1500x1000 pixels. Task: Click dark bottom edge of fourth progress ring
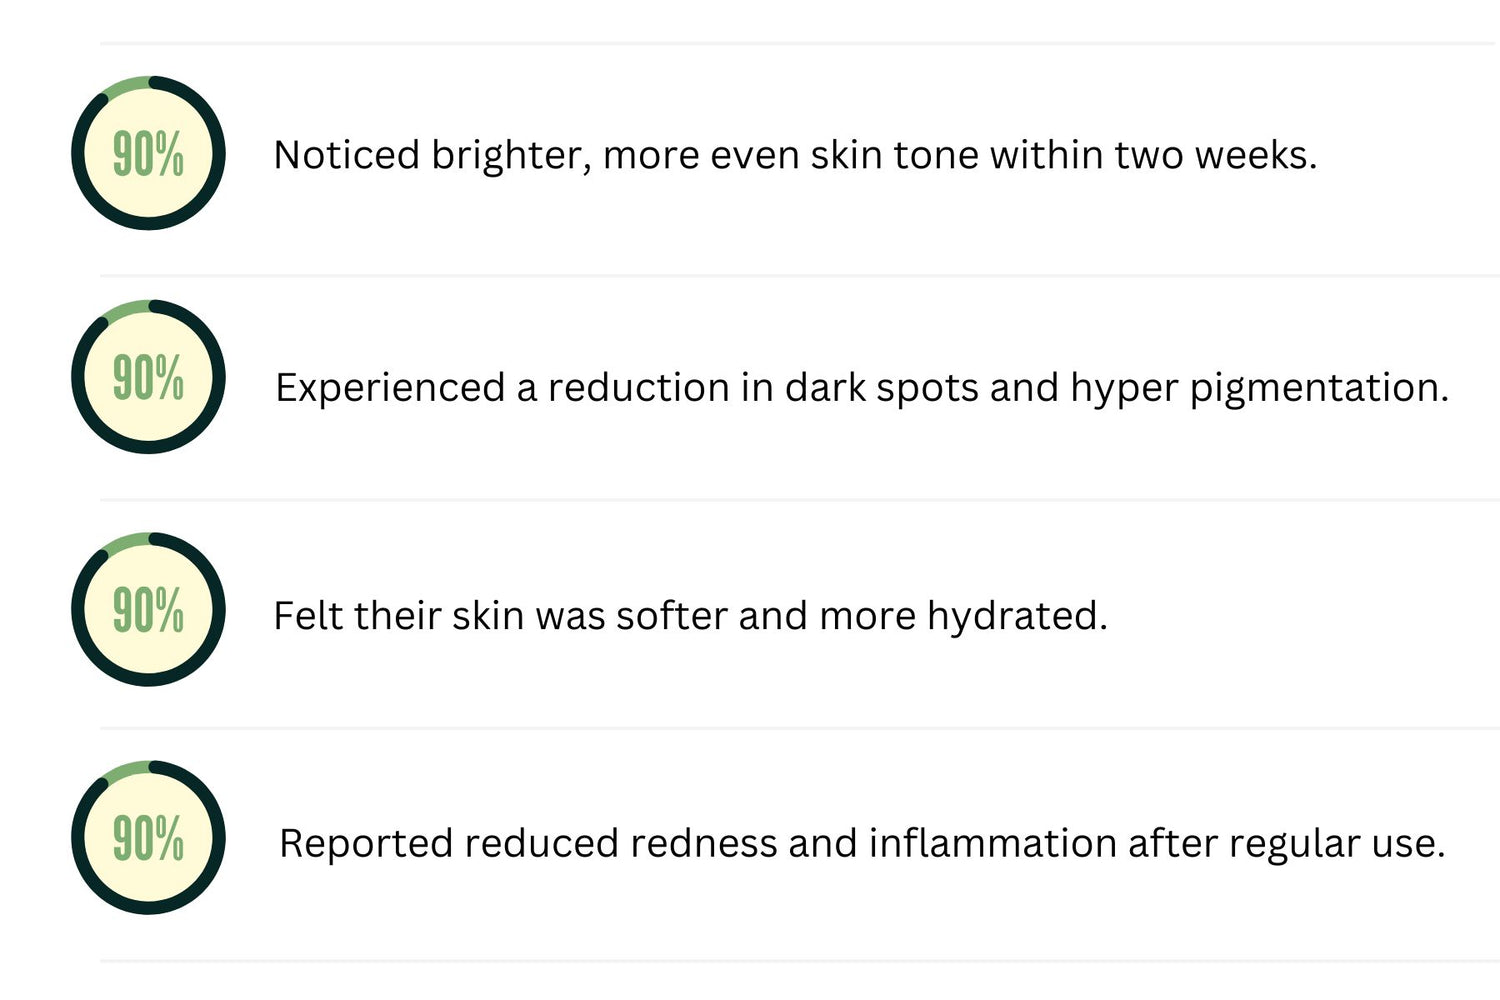[148, 908]
